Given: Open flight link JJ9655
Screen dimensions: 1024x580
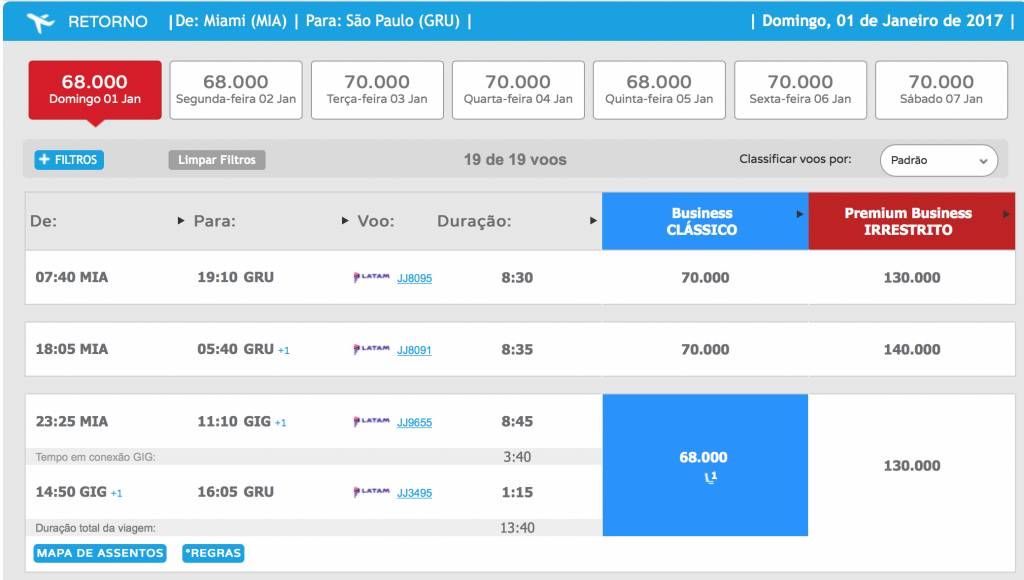Looking at the screenshot, I should pos(415,423).
